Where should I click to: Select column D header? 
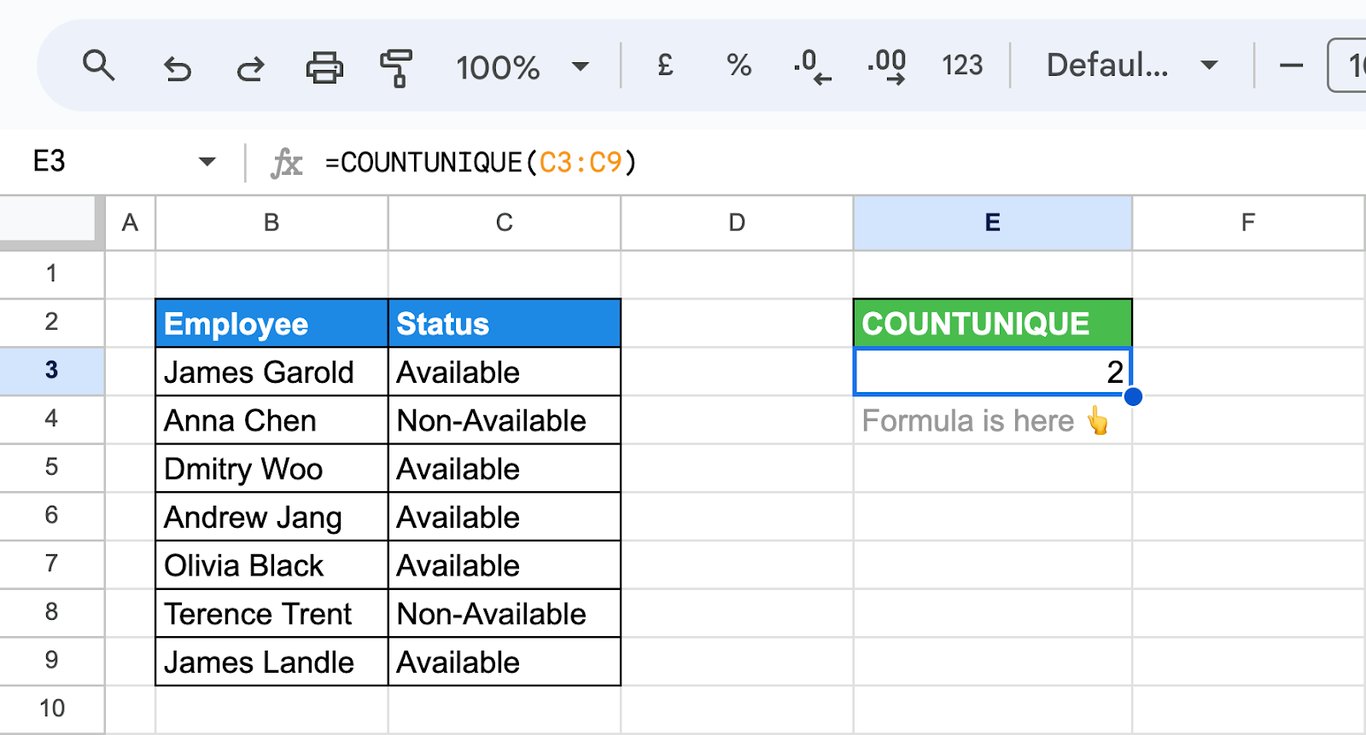[737, 223]
